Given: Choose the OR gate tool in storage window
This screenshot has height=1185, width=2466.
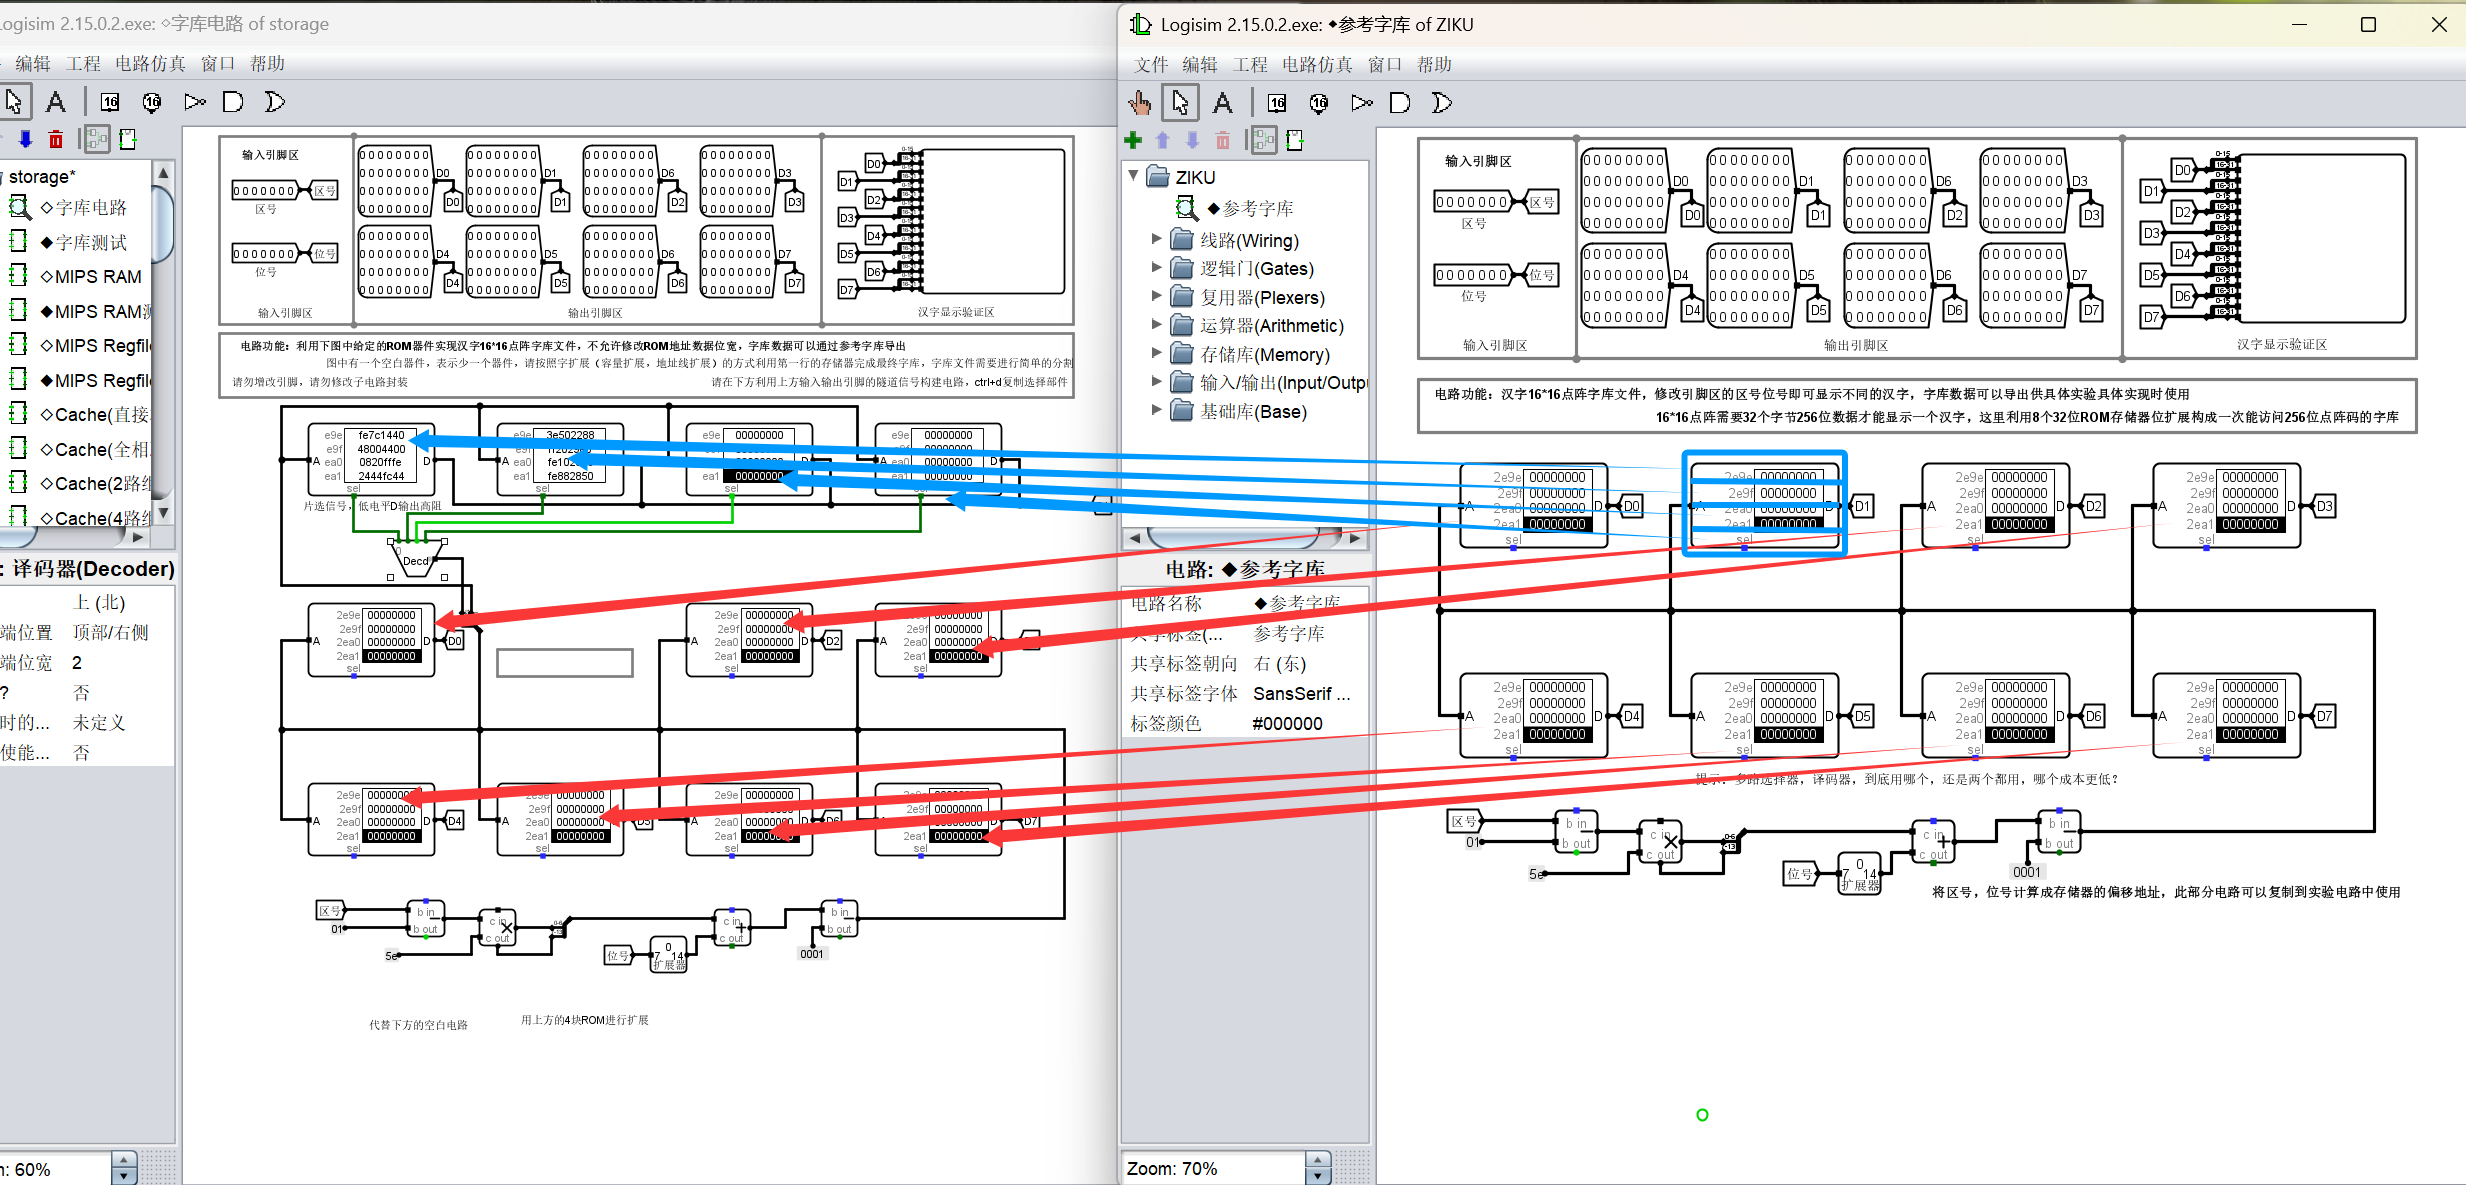Looking at the screenshot, I should click(274, 101).
